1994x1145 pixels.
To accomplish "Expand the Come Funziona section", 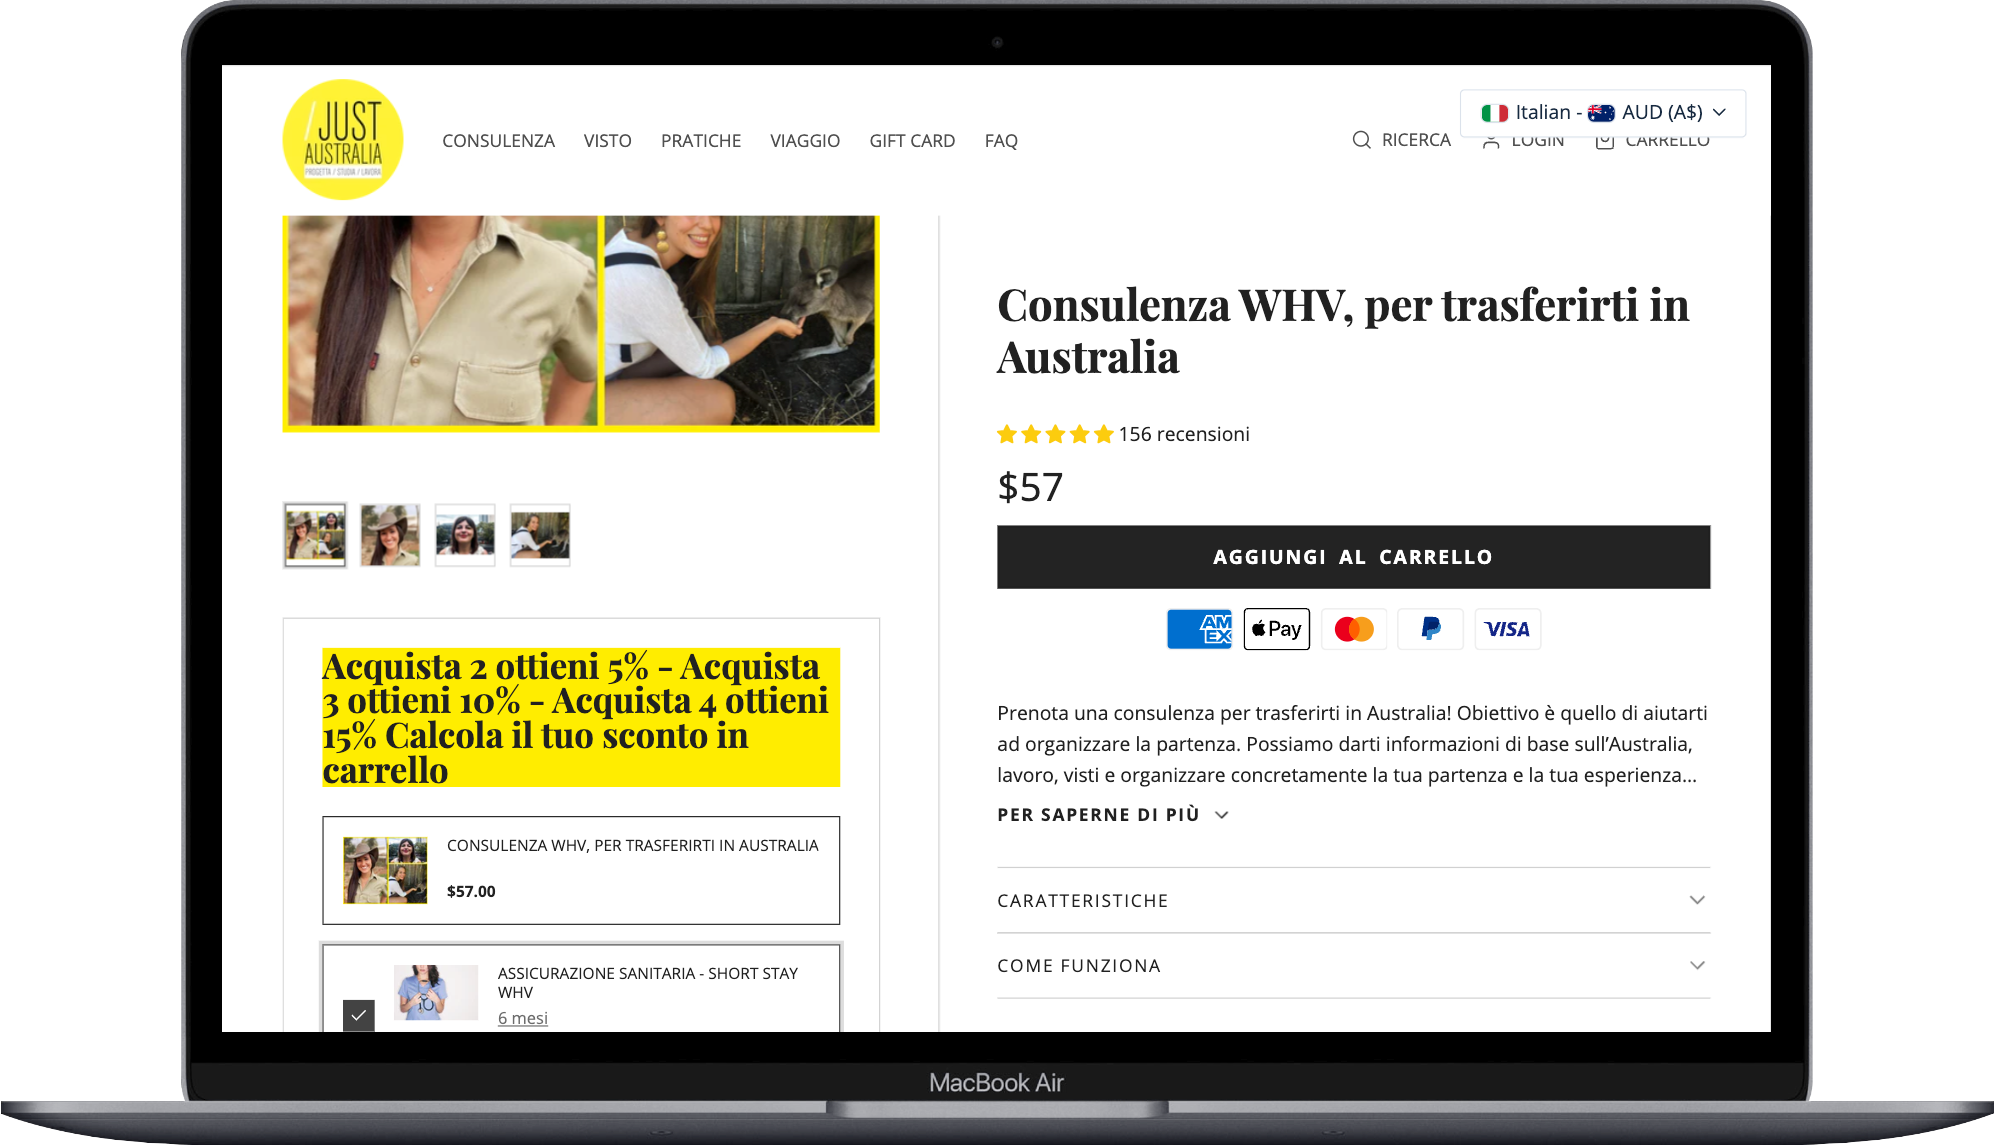I will [1353, 965].
